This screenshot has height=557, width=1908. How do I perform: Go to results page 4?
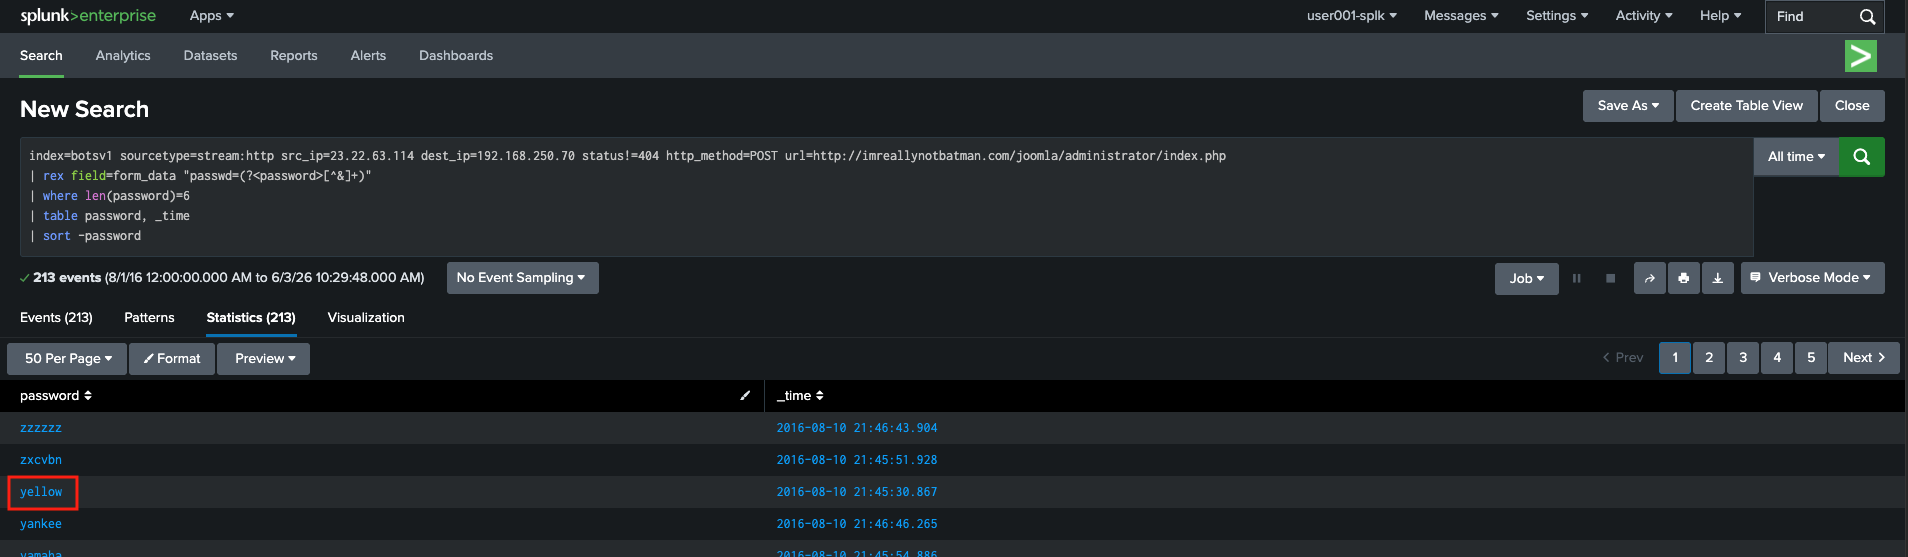(x=1777, y=358)
